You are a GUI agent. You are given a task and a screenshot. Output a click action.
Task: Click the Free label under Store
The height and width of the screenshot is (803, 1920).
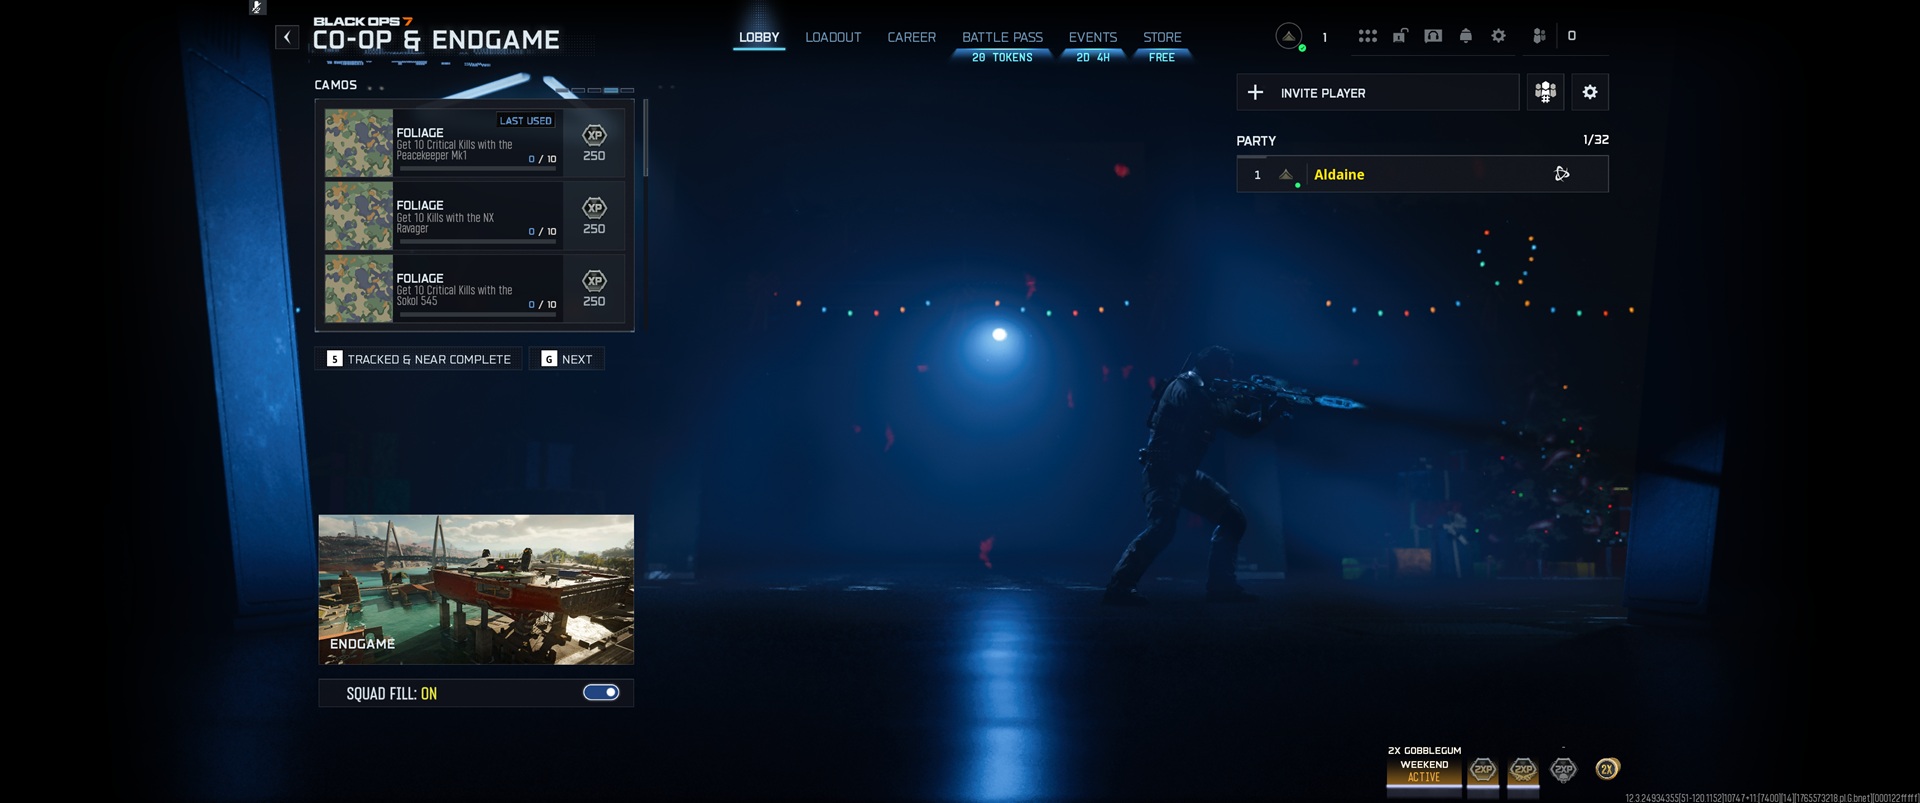coord(1162,58)
